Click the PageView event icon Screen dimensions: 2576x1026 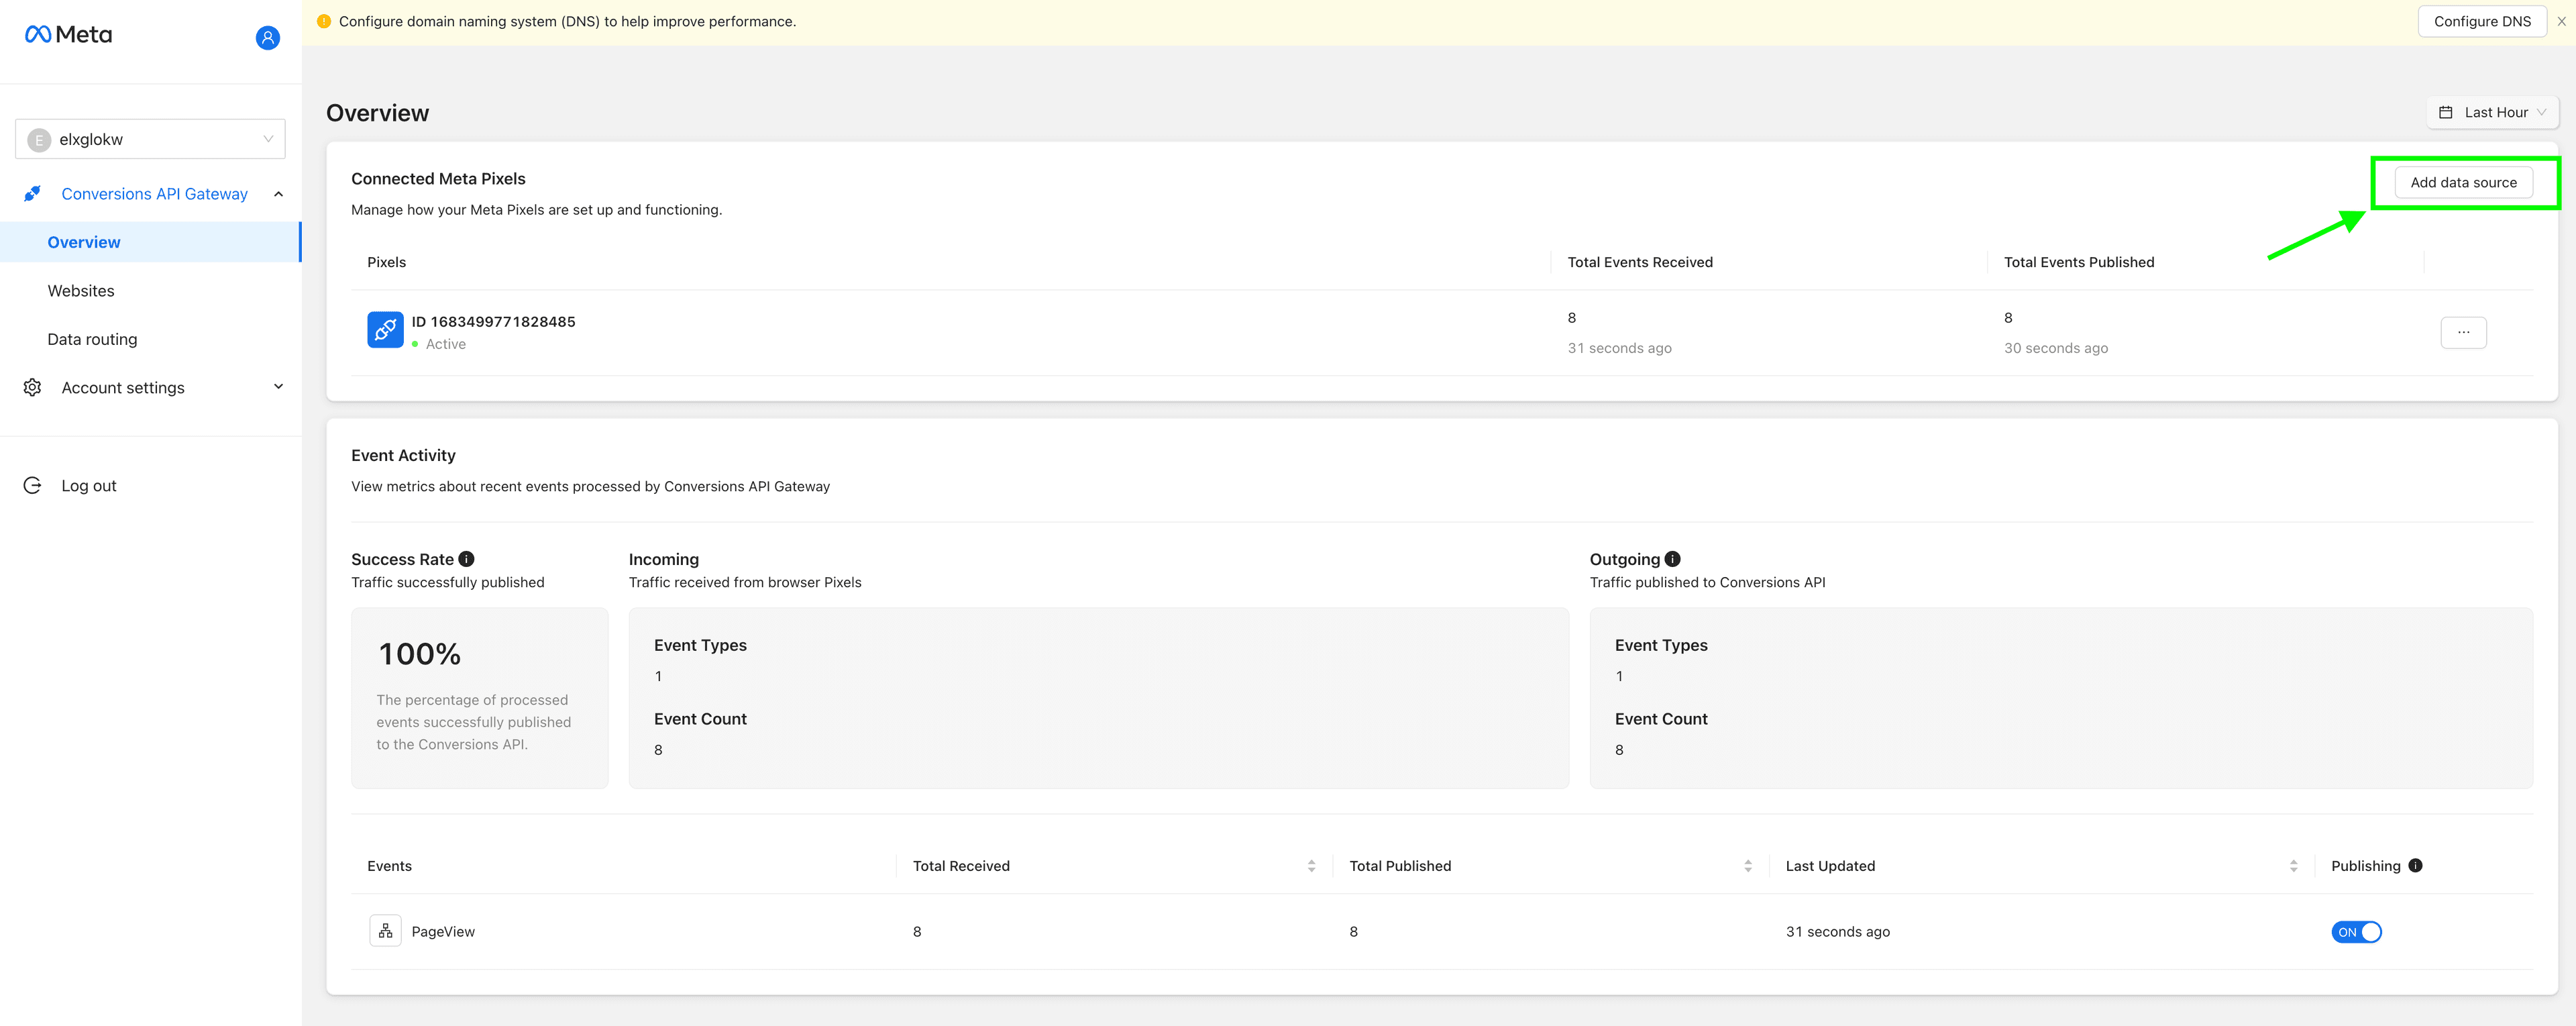point(385,932)
